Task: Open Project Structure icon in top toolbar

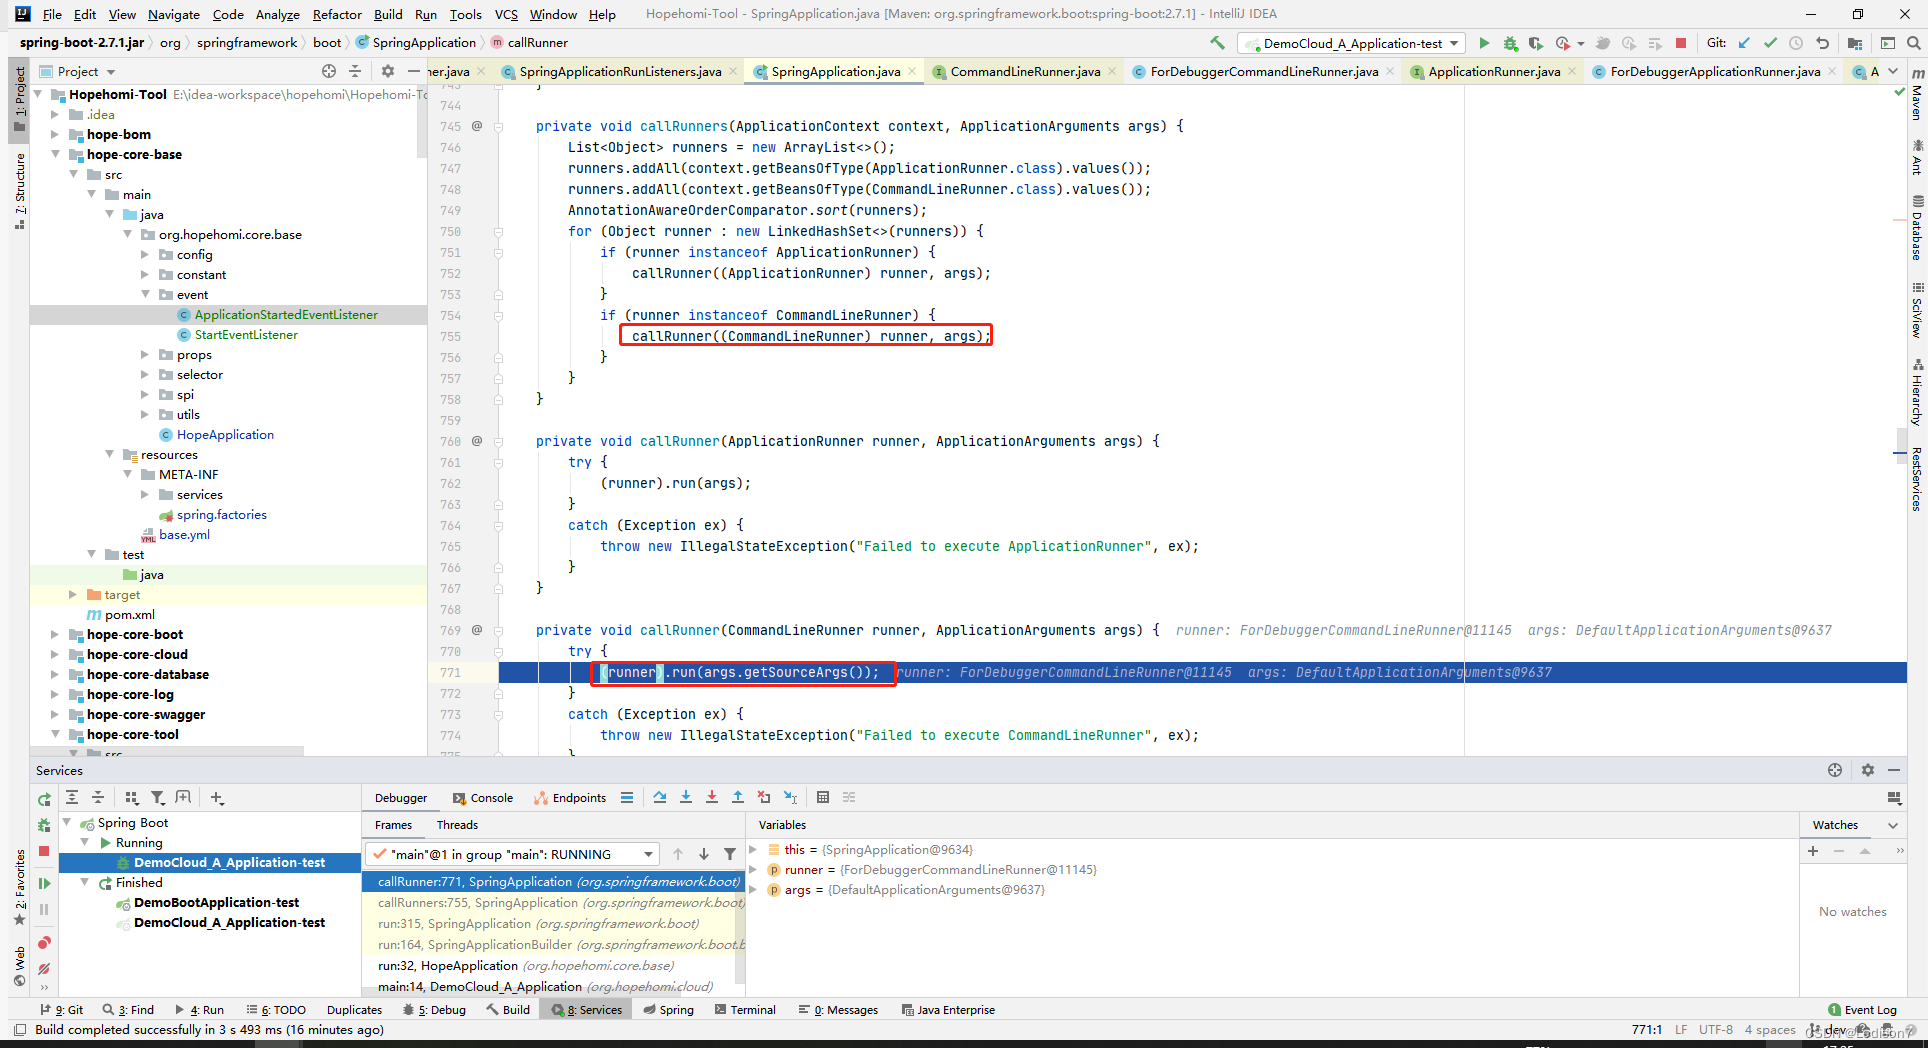Action: pyautogui.click(x=1855, y=43)
